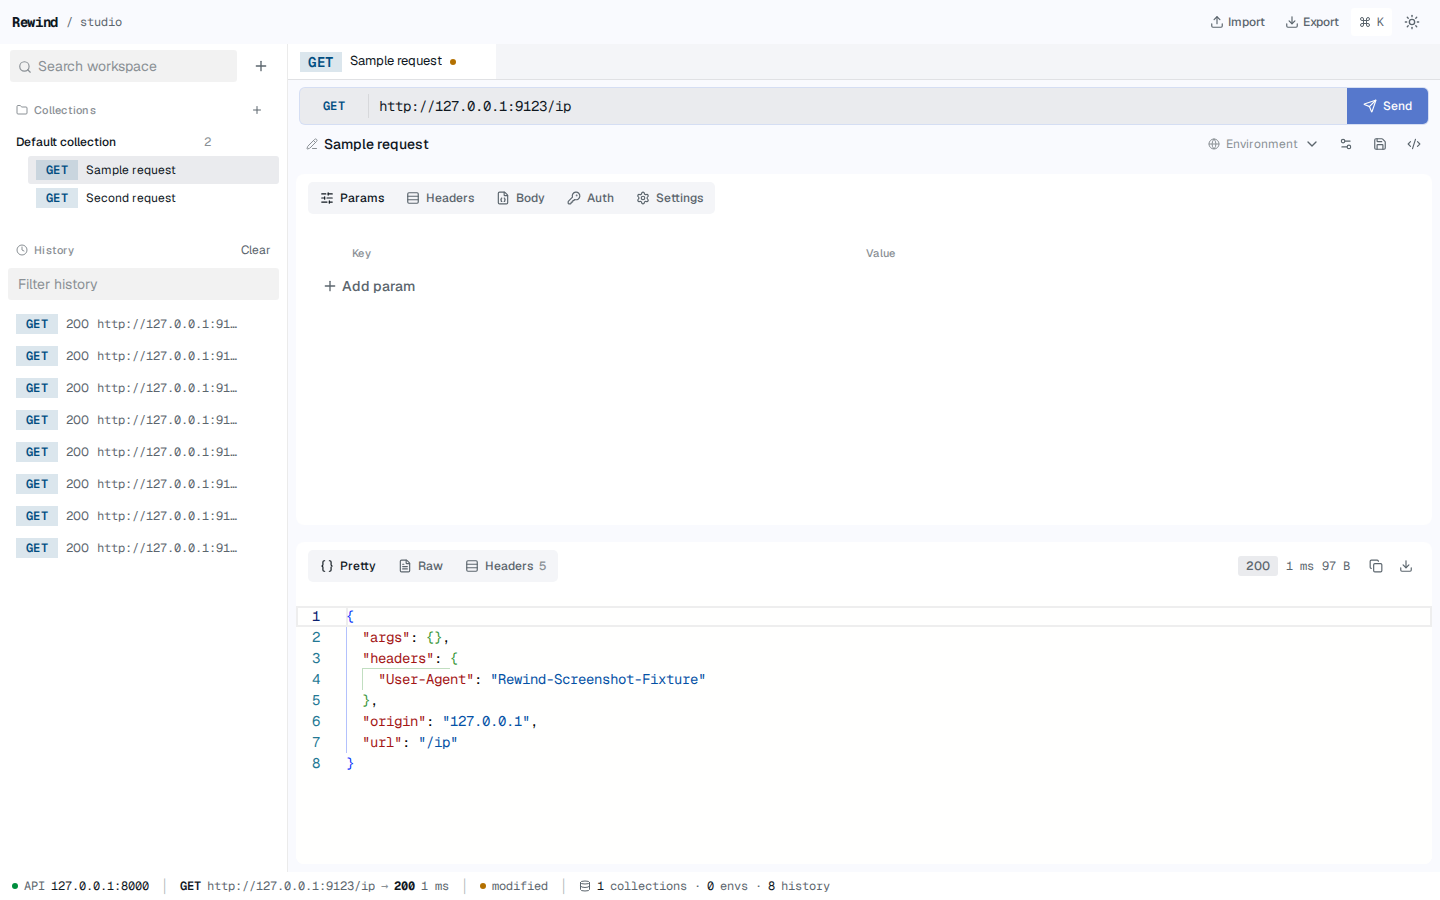This screenshot has width=1440, height=900.
Task: Click the request options sliders icon
Action: [1346, 144]
